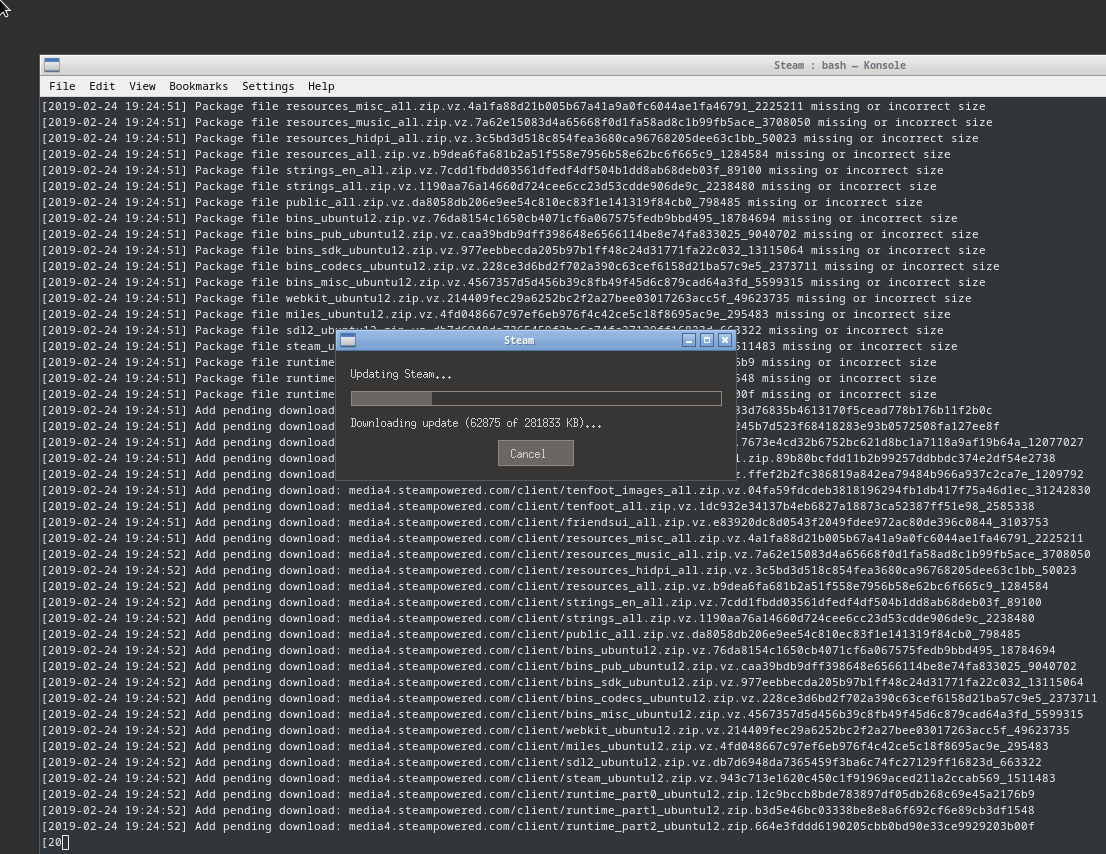Open the Bookmarks menu
Screen dimensions: 1106x854
[x=198, y=86]
